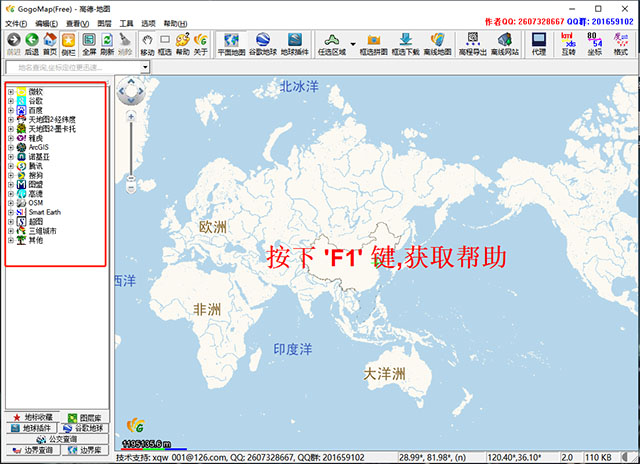
Task: Select the 移动 hand move tool
Action: coord(147,40)
